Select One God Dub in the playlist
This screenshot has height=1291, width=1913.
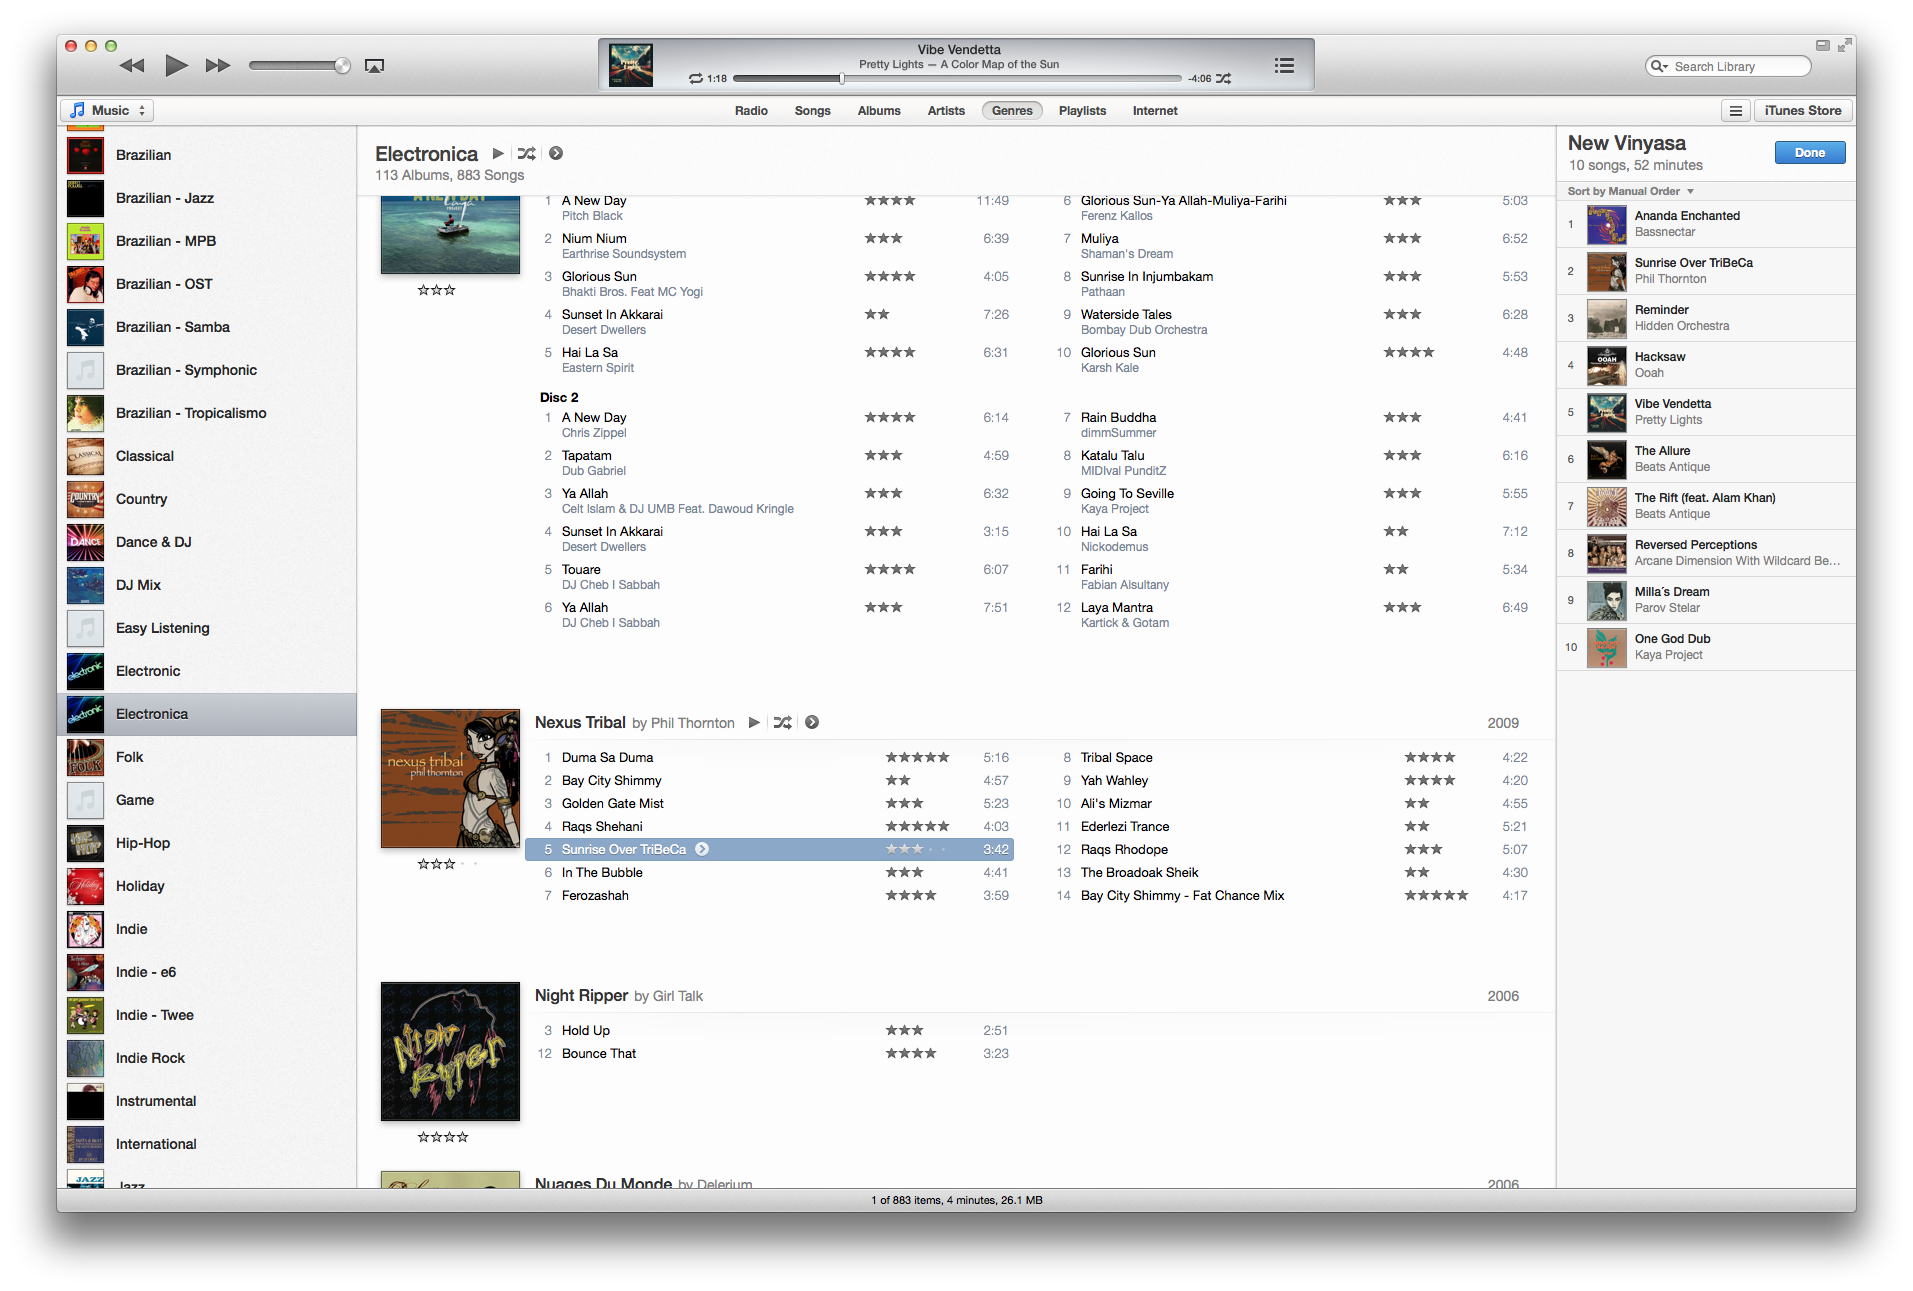point(1706,647)
